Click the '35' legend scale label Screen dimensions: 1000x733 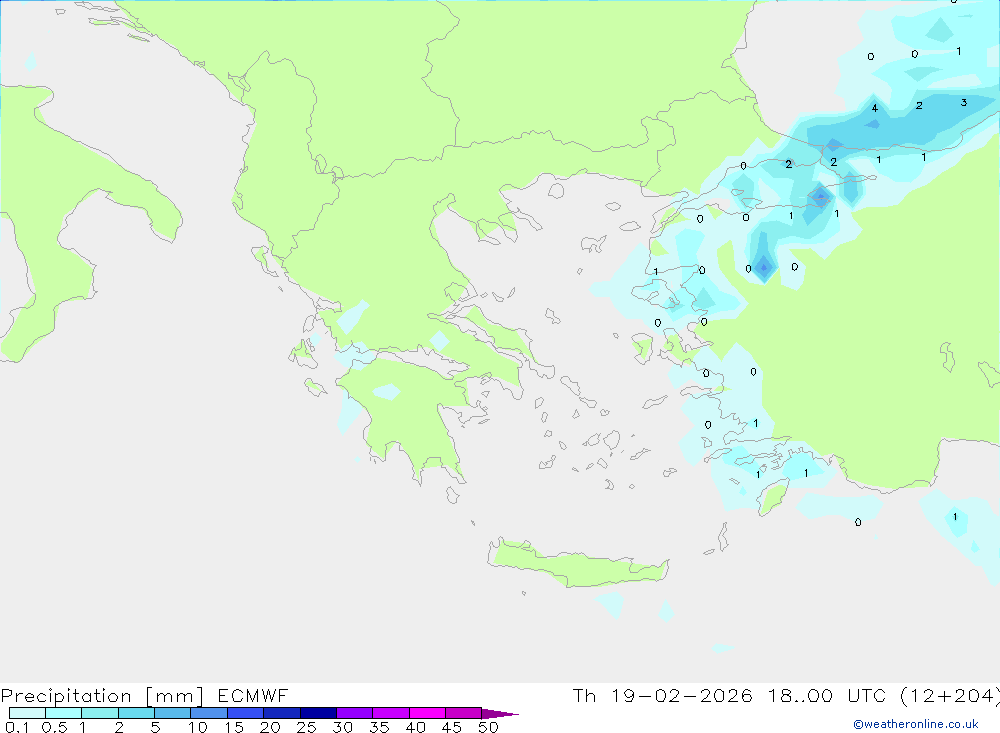(x=379, y=727)
